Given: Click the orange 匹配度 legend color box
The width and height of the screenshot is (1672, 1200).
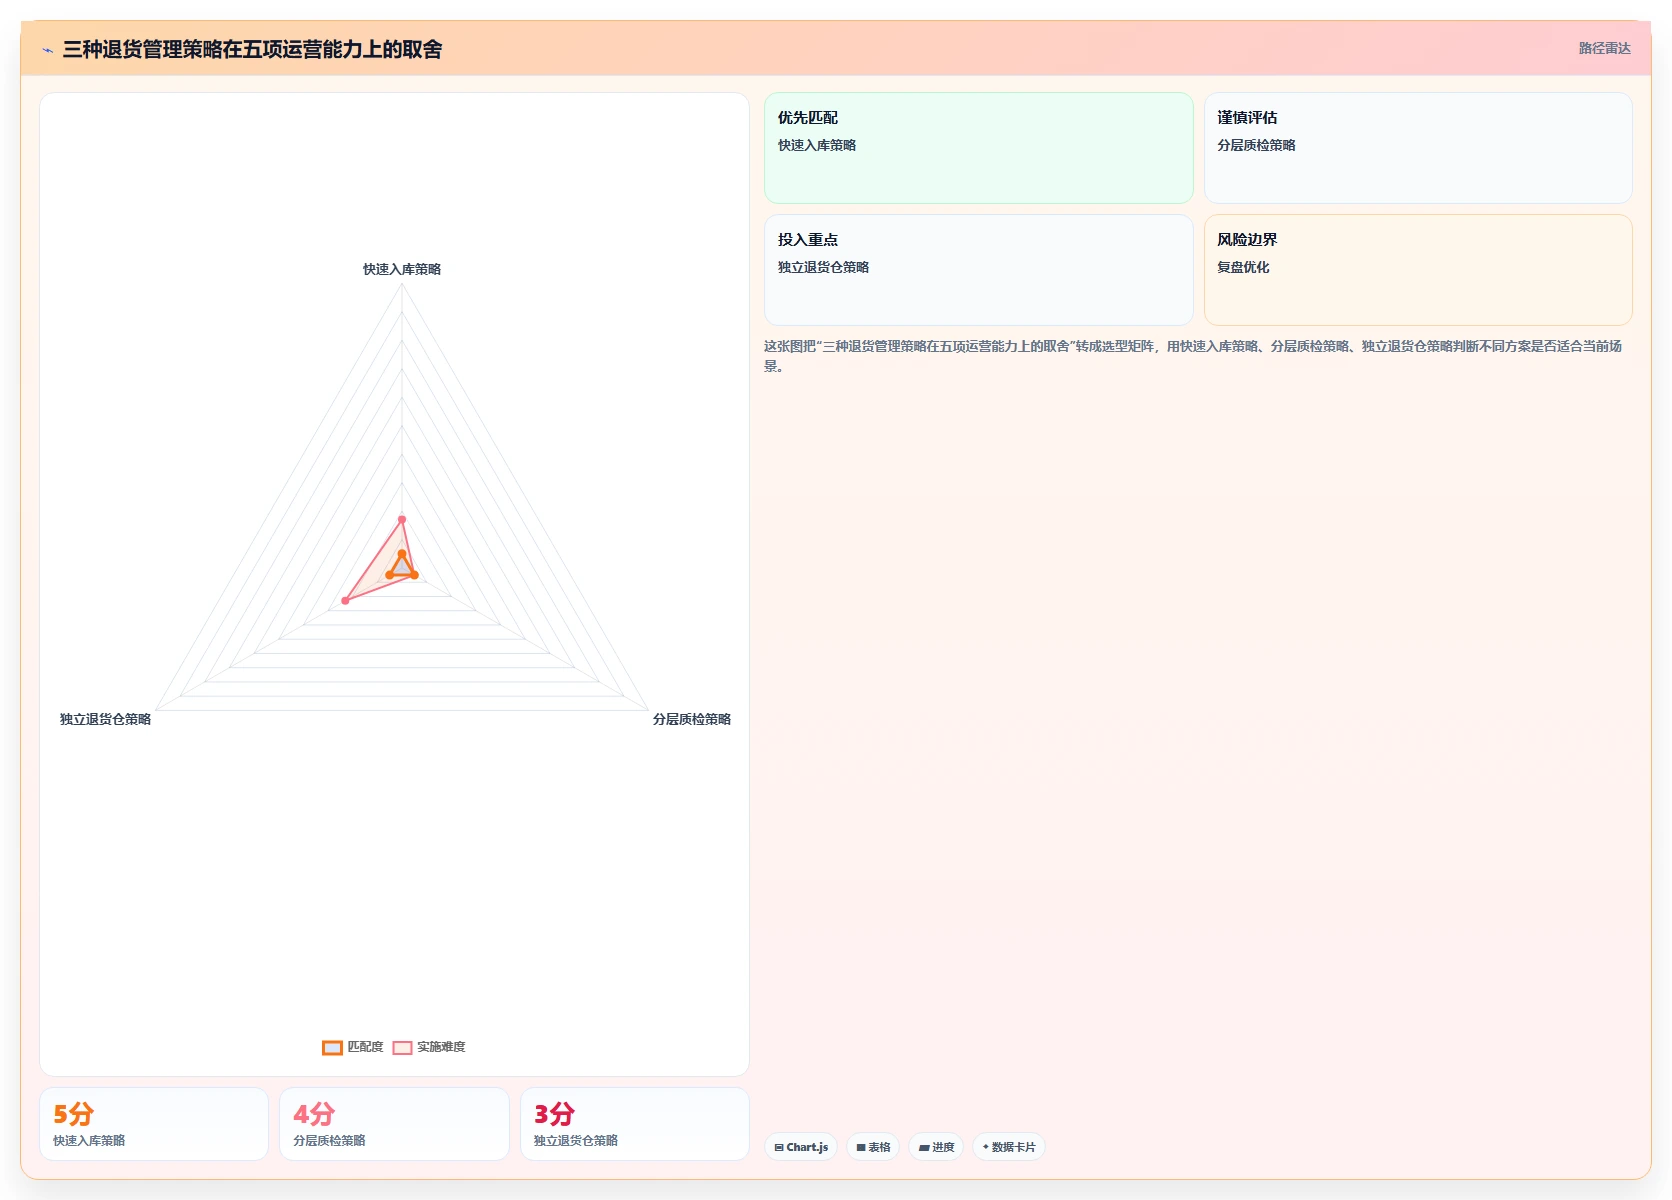Looking at the screenshot, I should coord(332,1047).
